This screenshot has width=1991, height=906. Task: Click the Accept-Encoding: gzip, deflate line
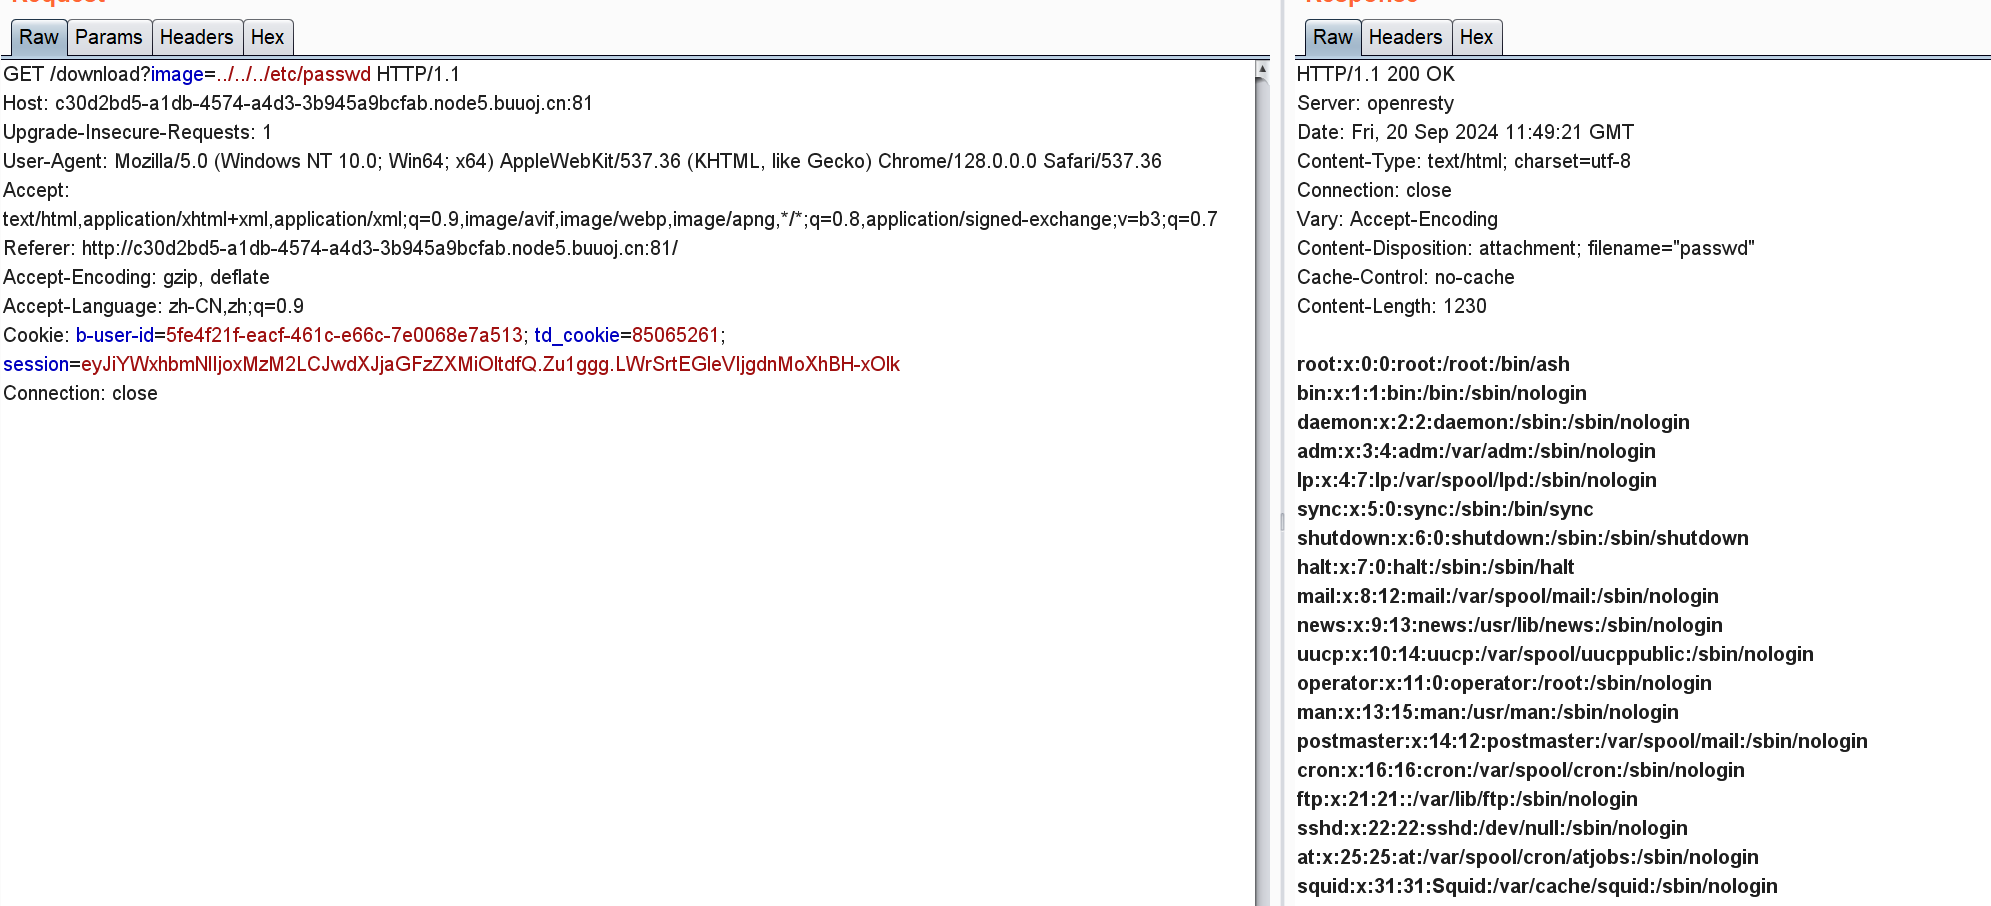[136, 277]
